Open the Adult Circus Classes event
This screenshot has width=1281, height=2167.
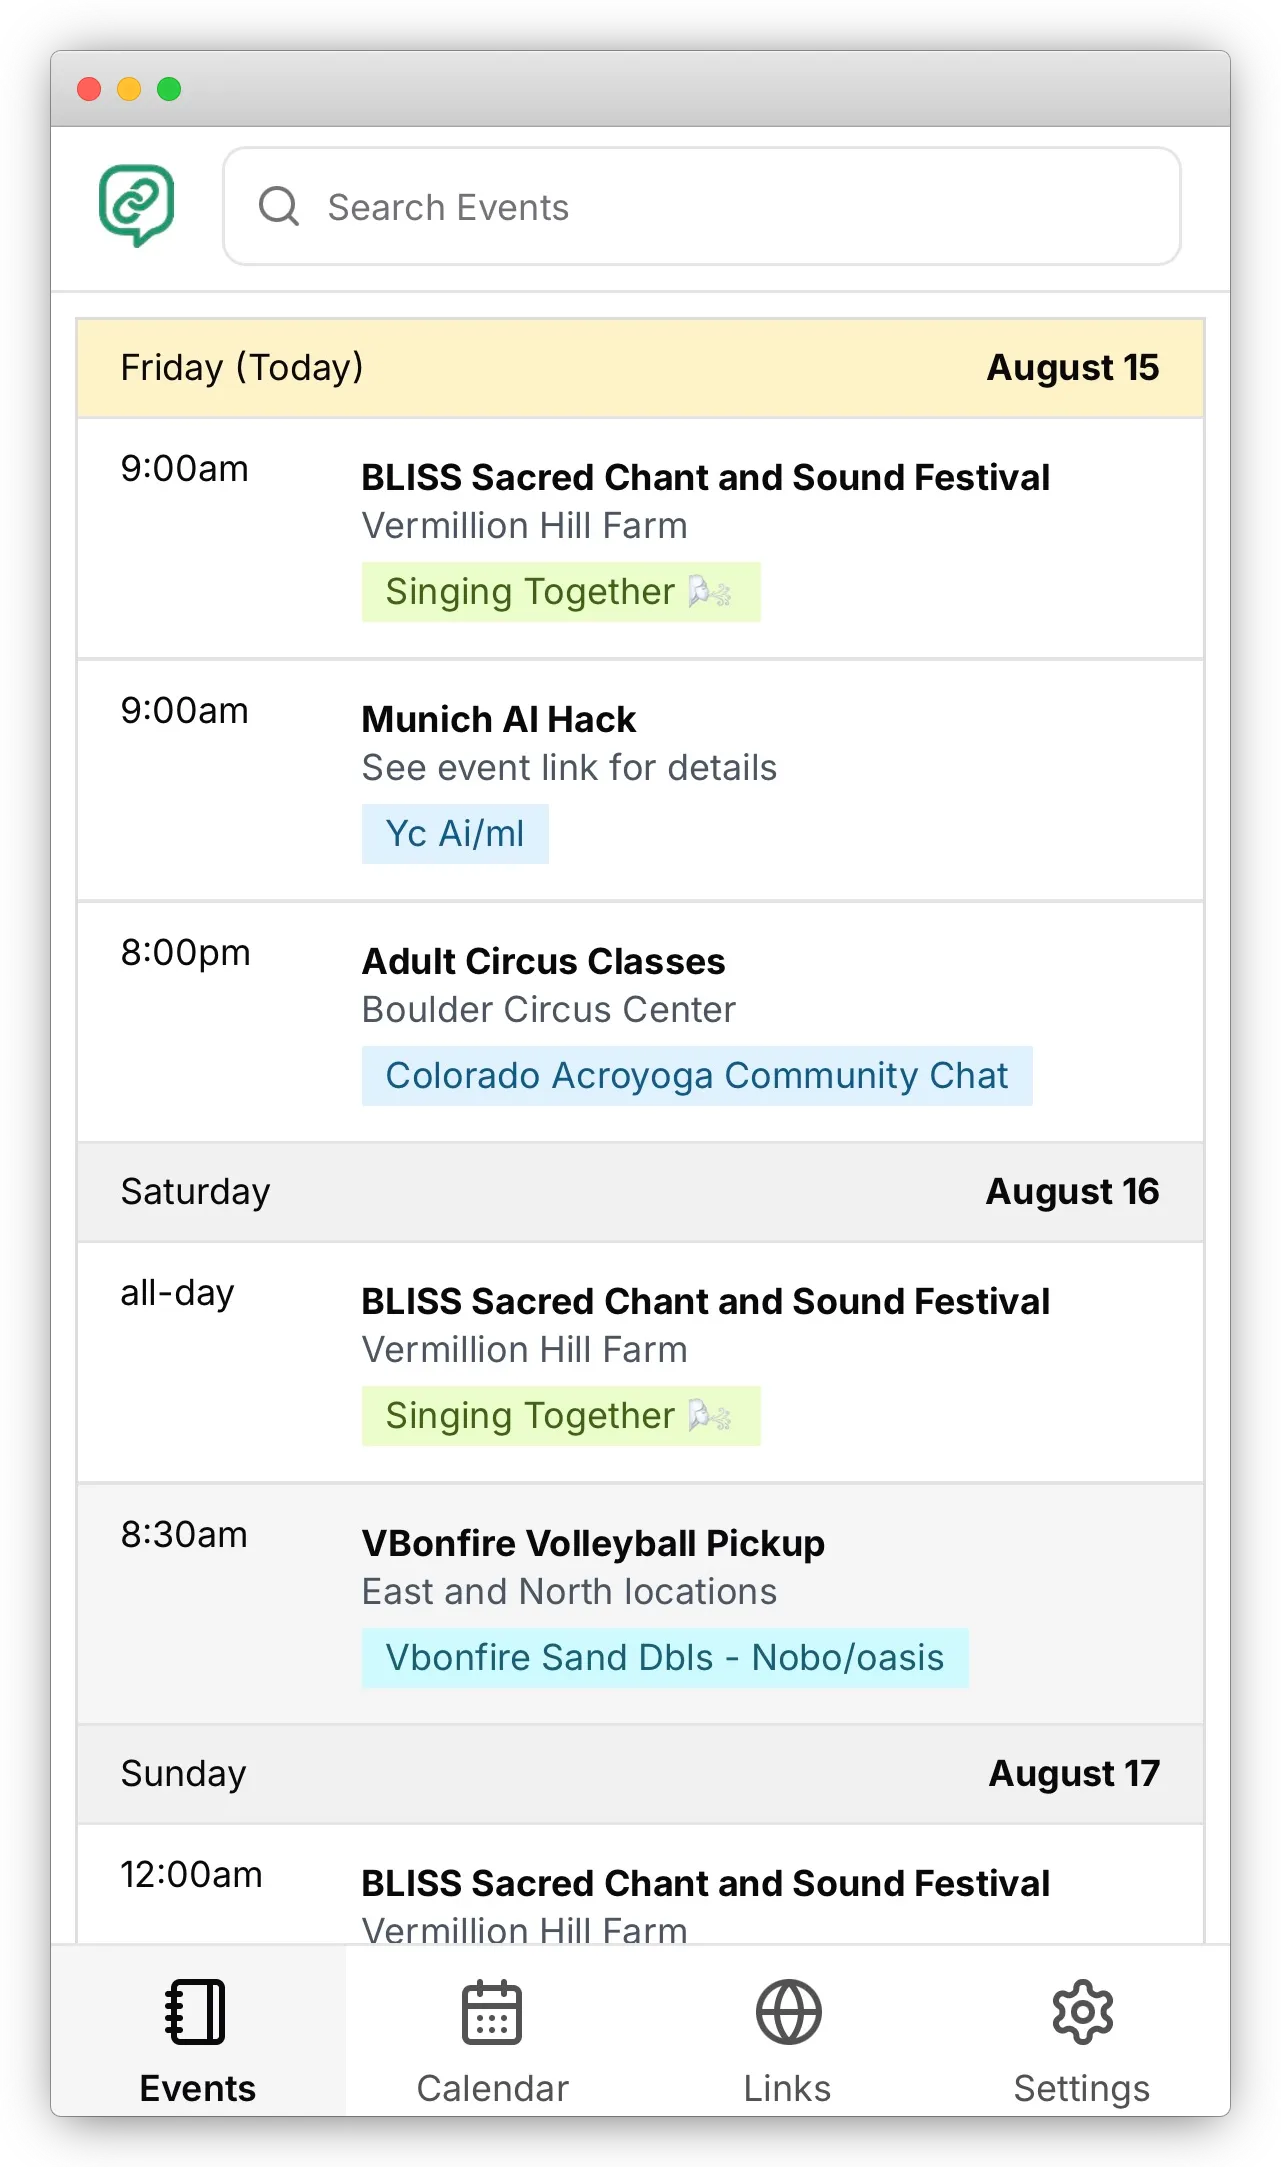coord(543,962)
